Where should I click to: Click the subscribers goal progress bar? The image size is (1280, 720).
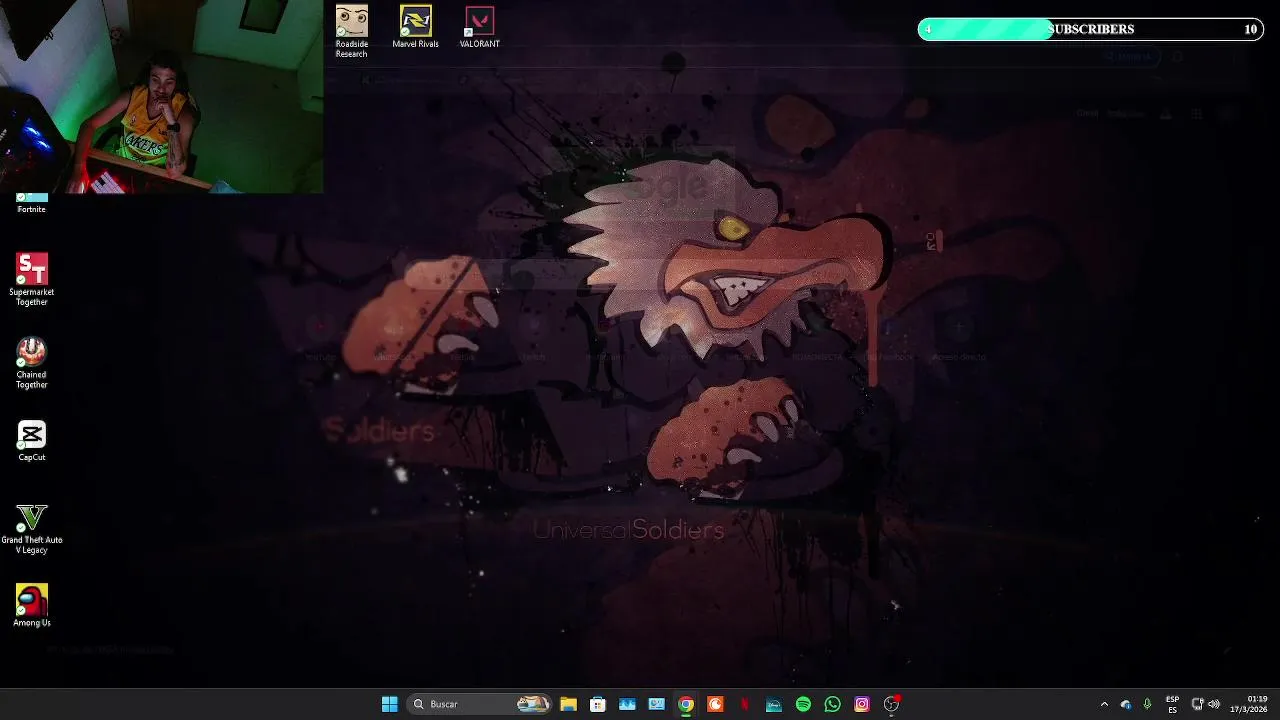1090,29
